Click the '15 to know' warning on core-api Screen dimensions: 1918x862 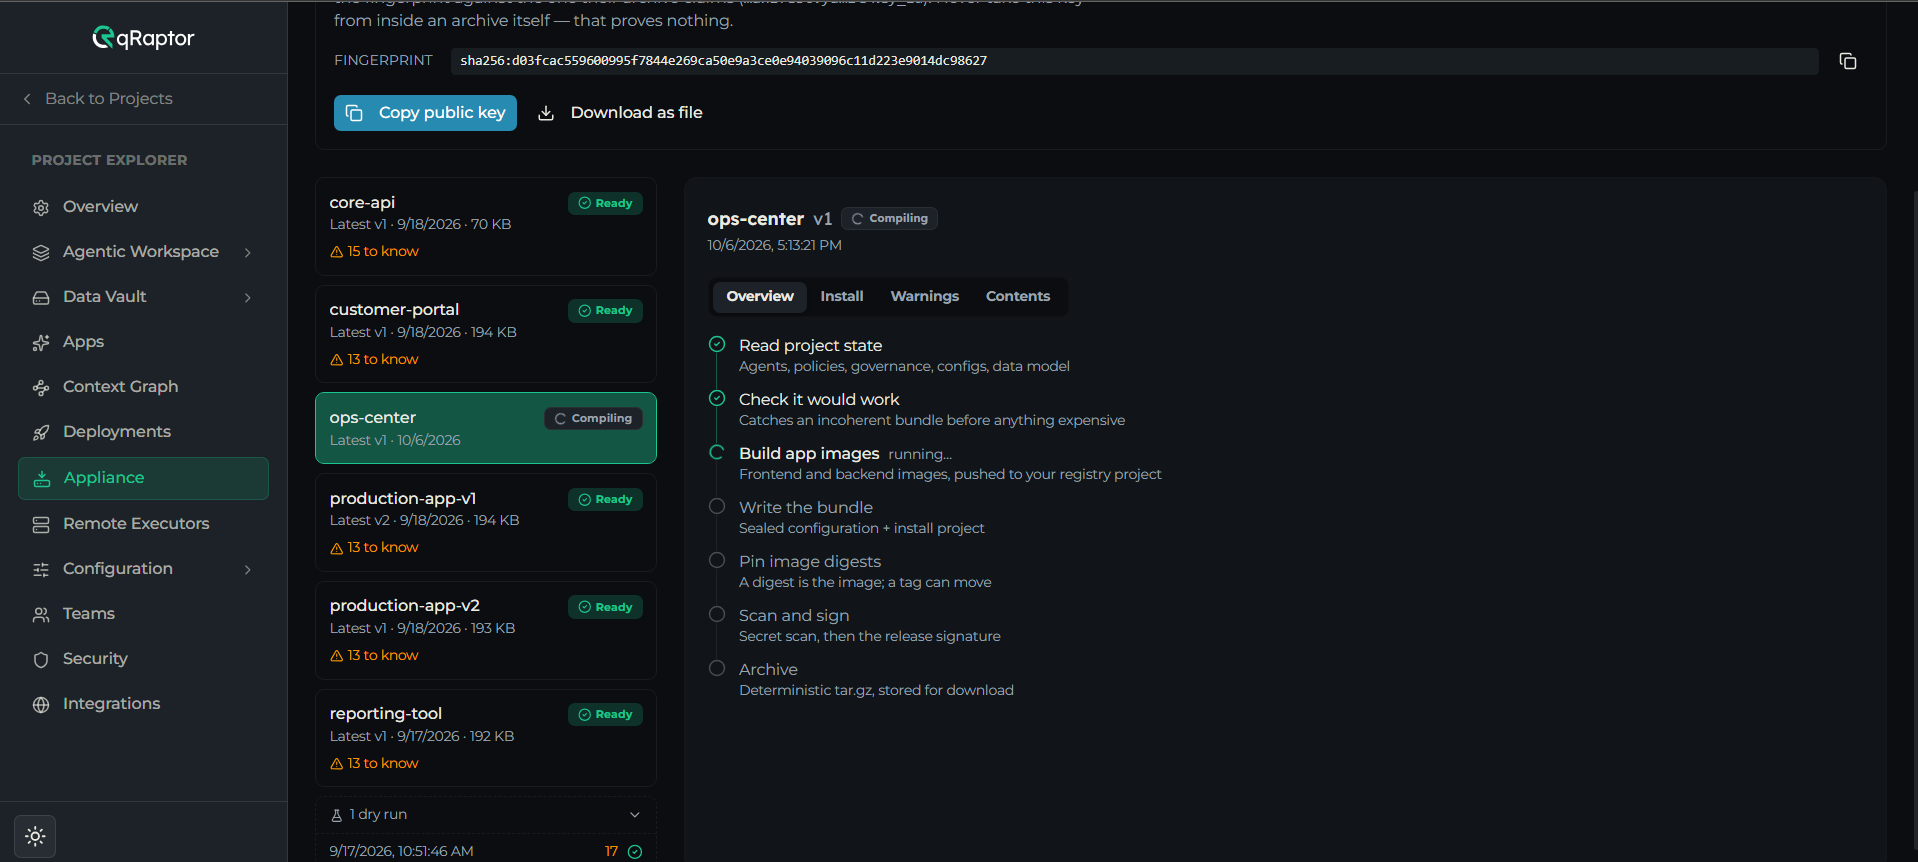coord(375,252)
